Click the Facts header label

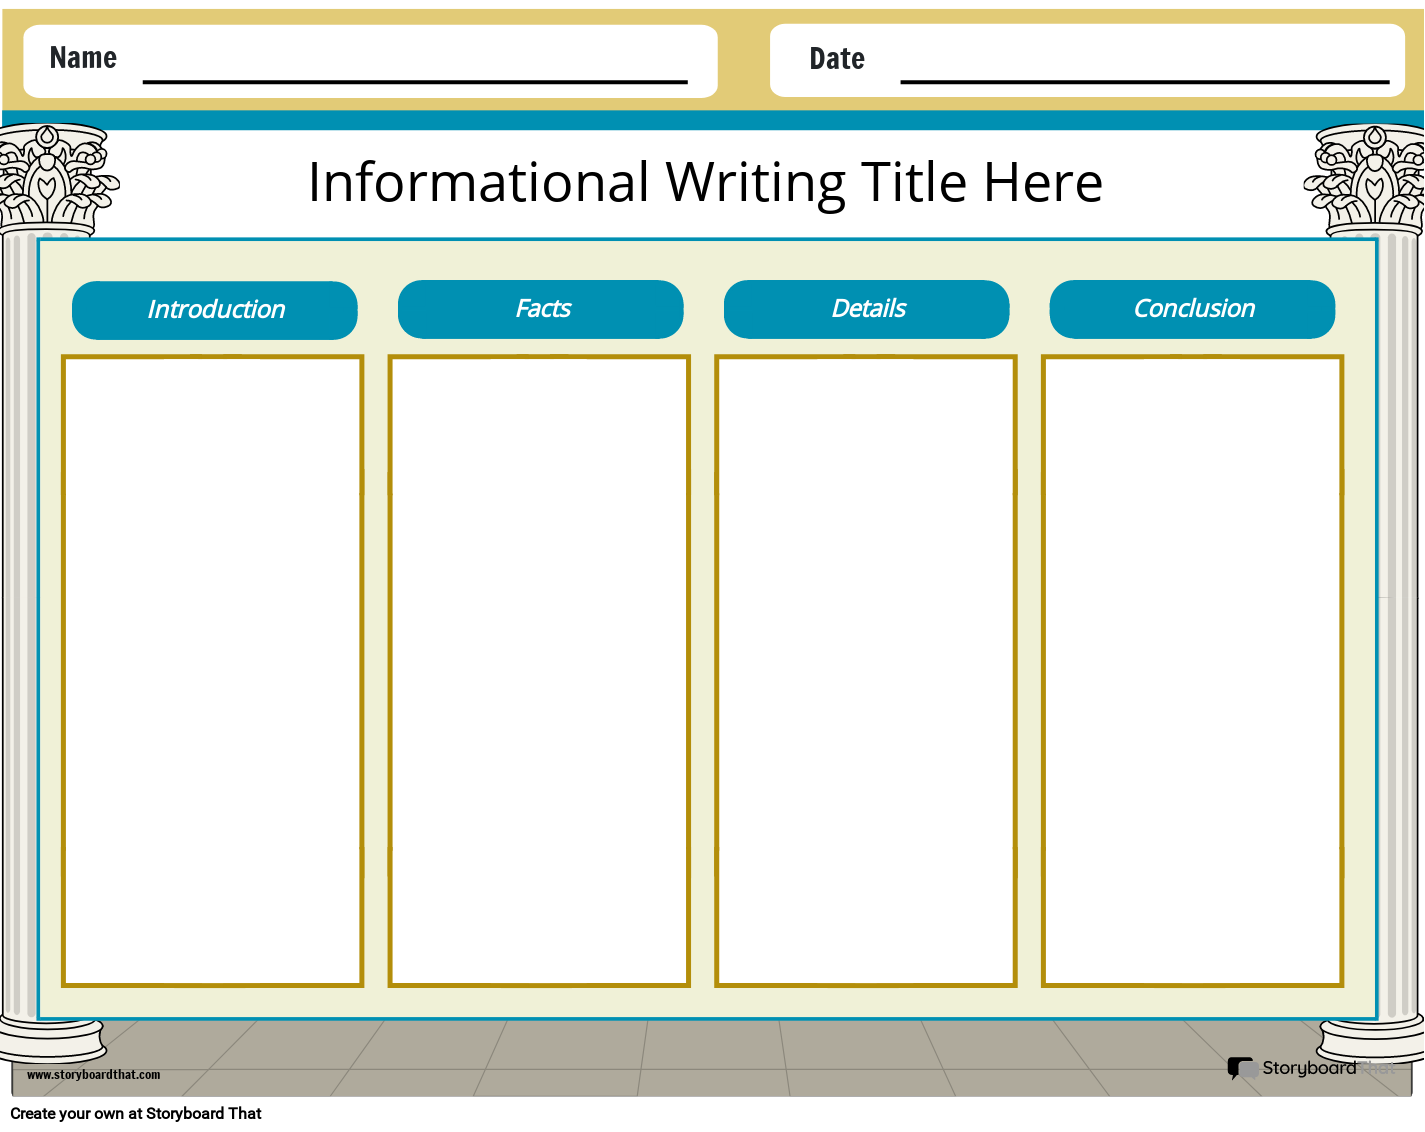(x=541, y=309)
